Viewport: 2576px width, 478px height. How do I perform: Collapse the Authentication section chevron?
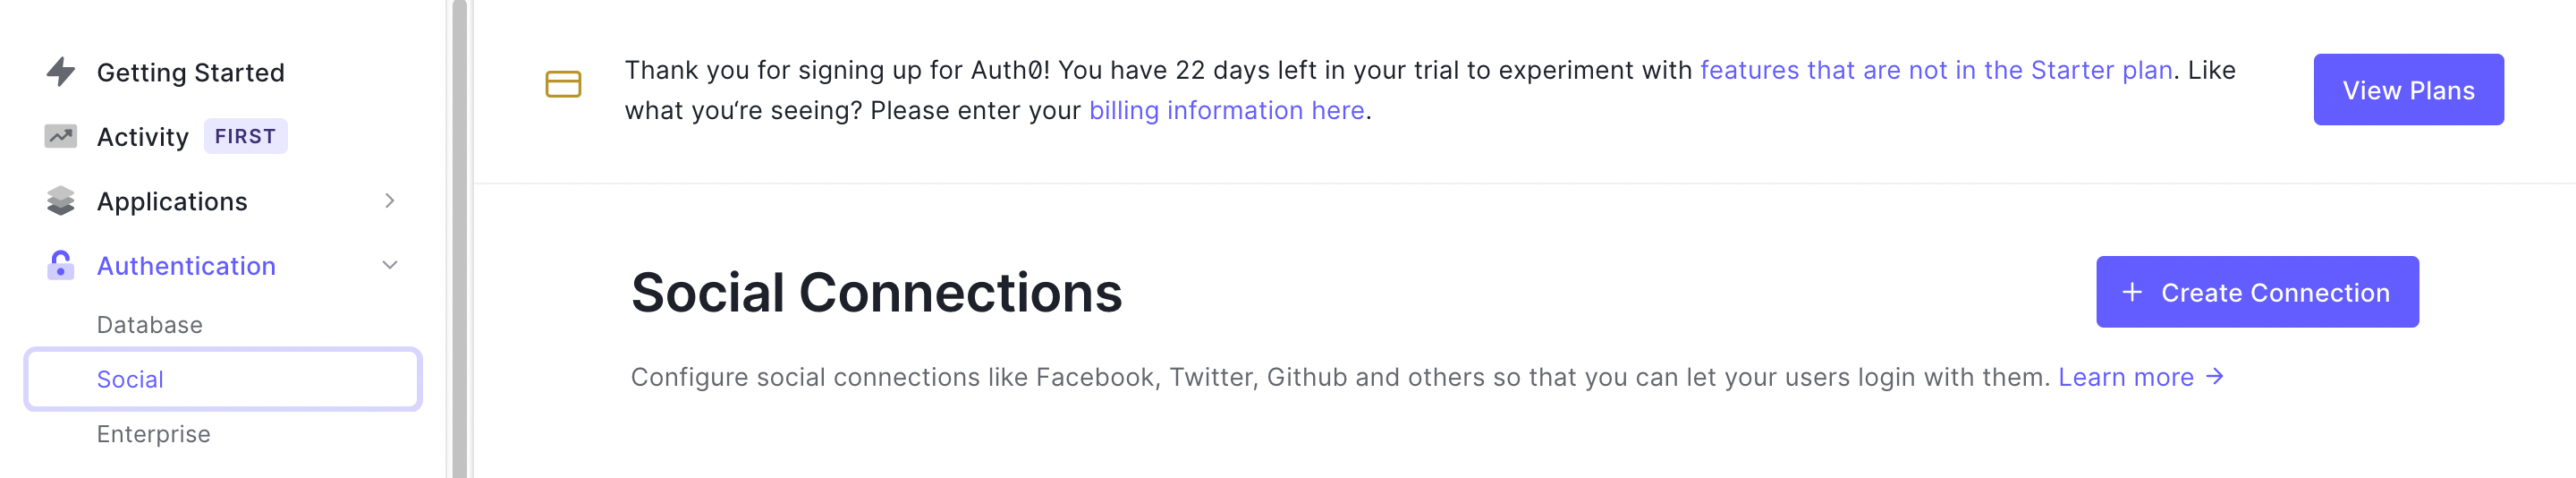[390, 265]
